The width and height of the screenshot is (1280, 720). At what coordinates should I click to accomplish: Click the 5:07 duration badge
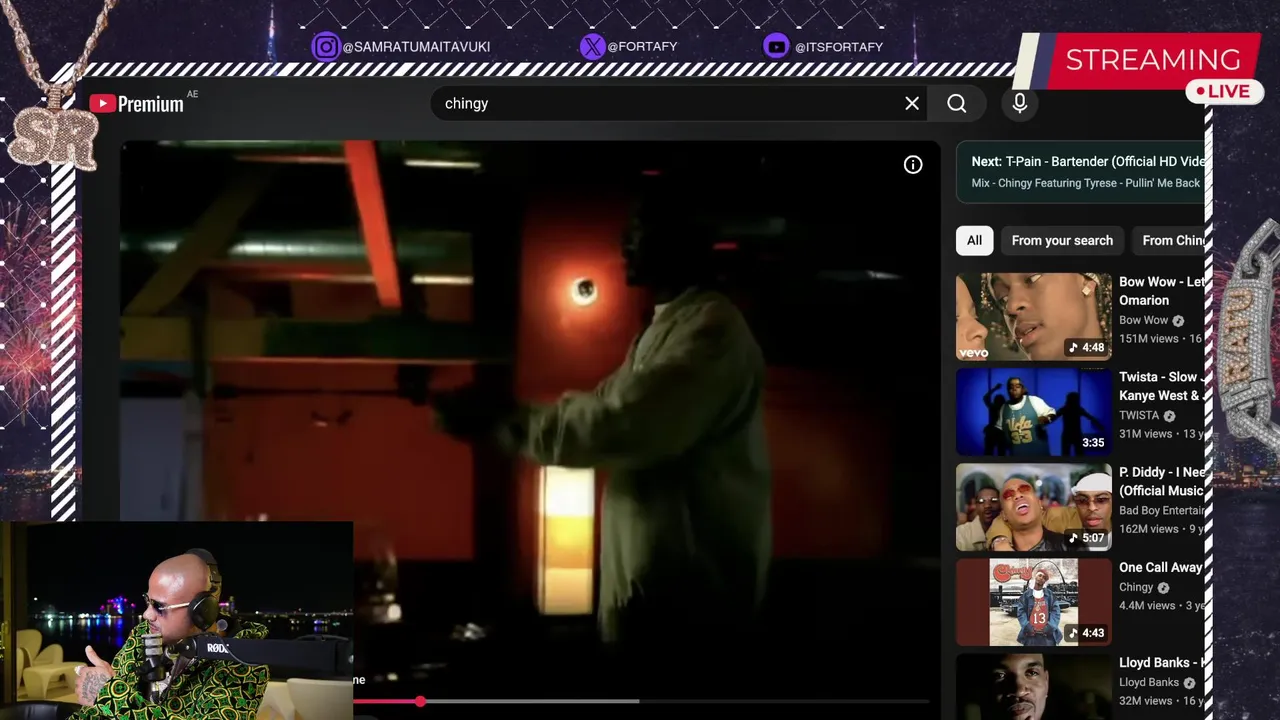pyautogui.click(x=1086, y=538)
